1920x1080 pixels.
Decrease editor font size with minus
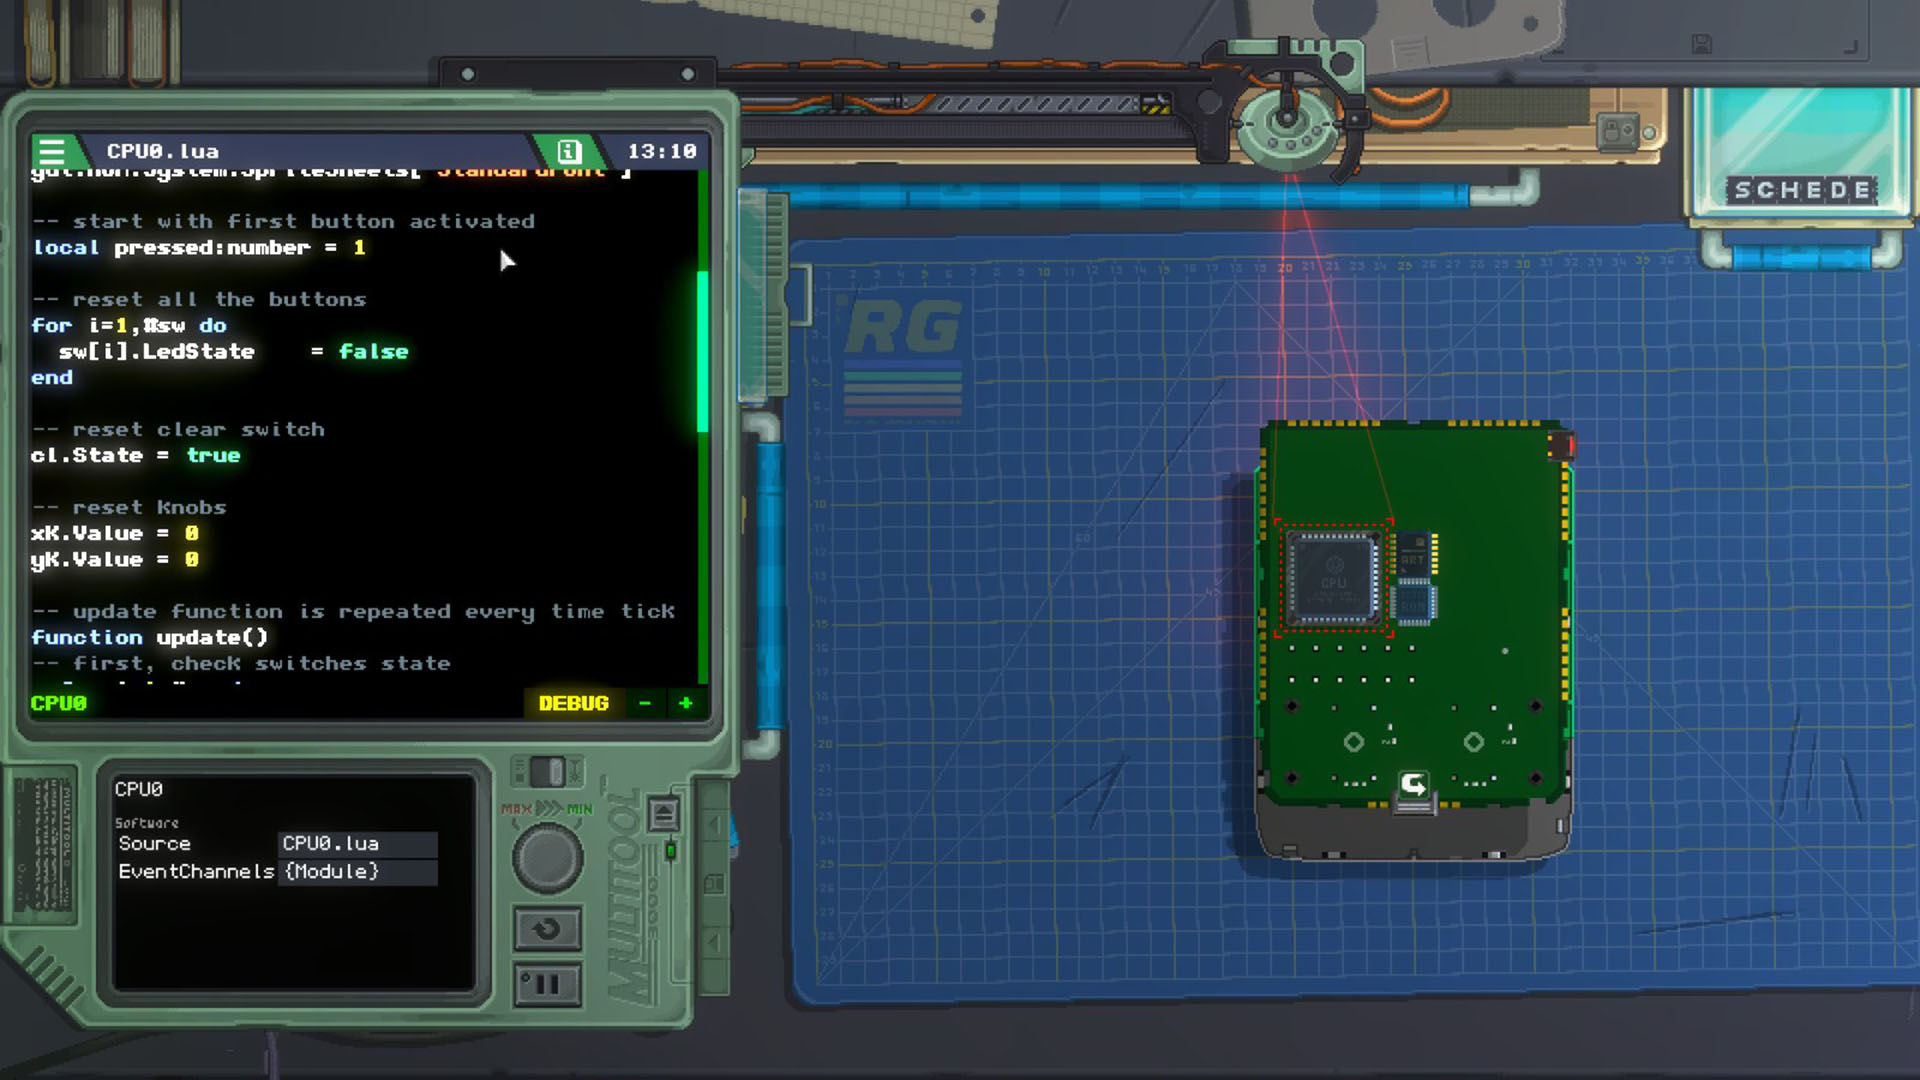645,704
